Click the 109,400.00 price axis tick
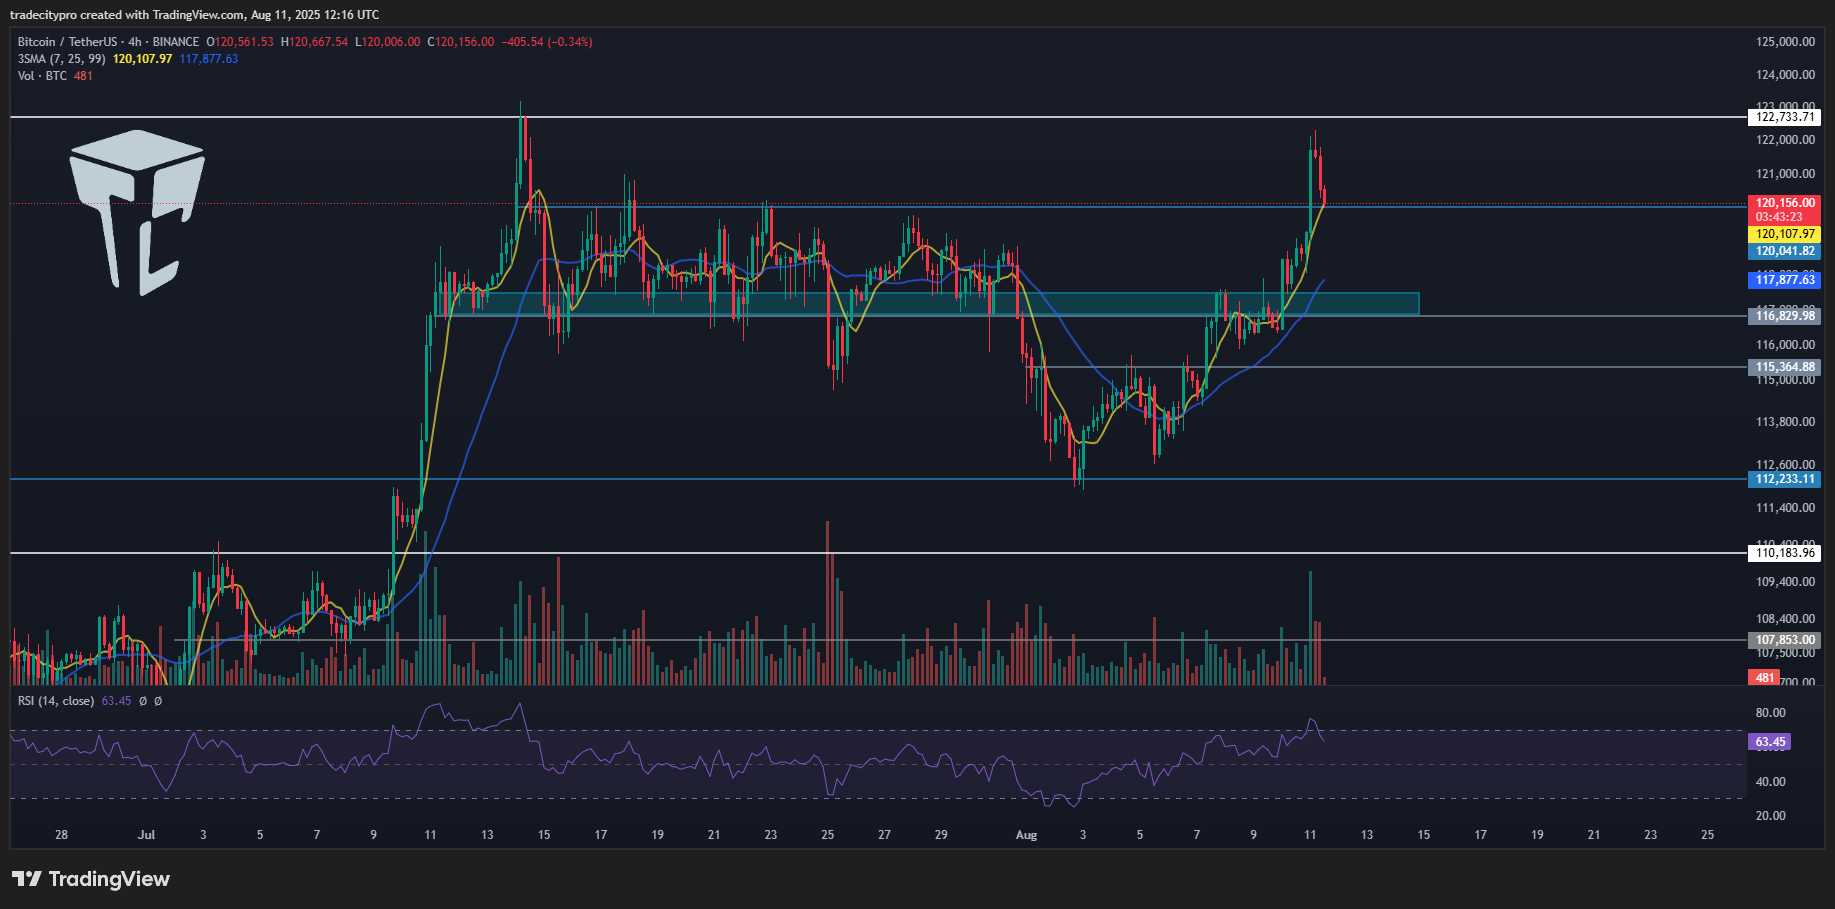1835x909 pixels. pyautogui.click(x=1785, y=582)
